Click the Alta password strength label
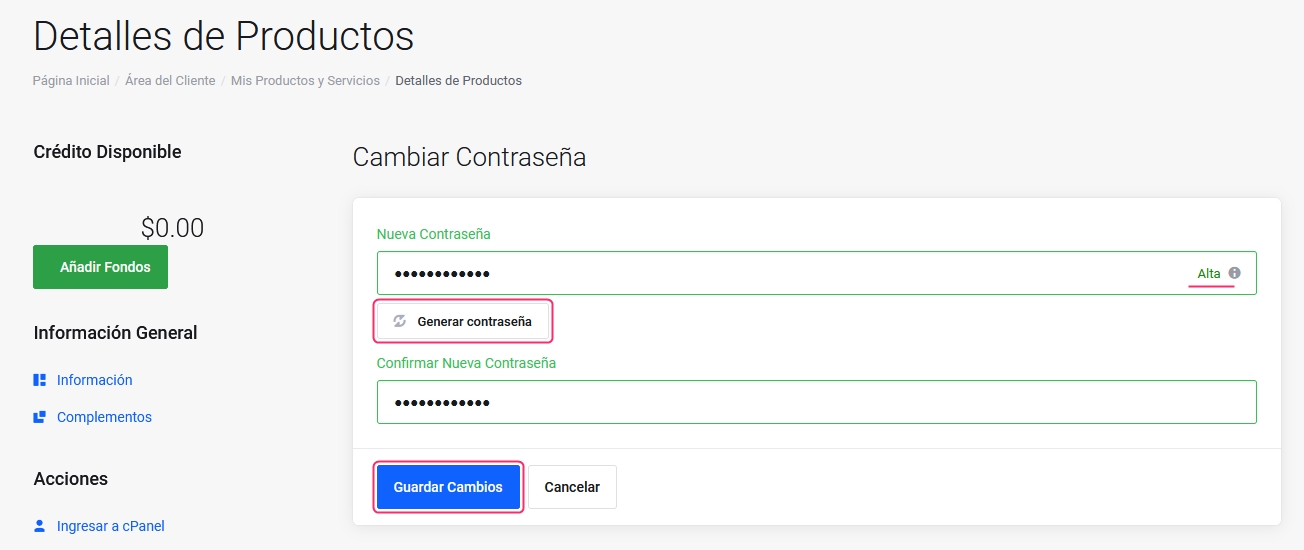 pyautogui.click(x=1209, y=273)
